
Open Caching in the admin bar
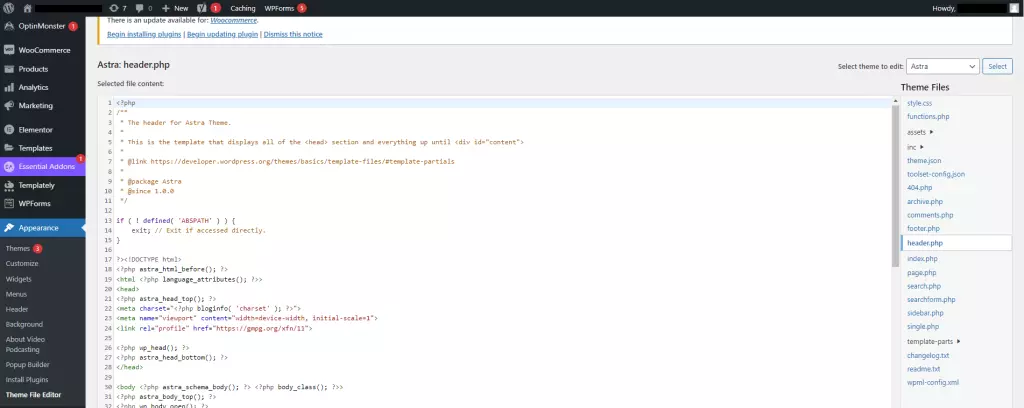(x=243, y=8)
